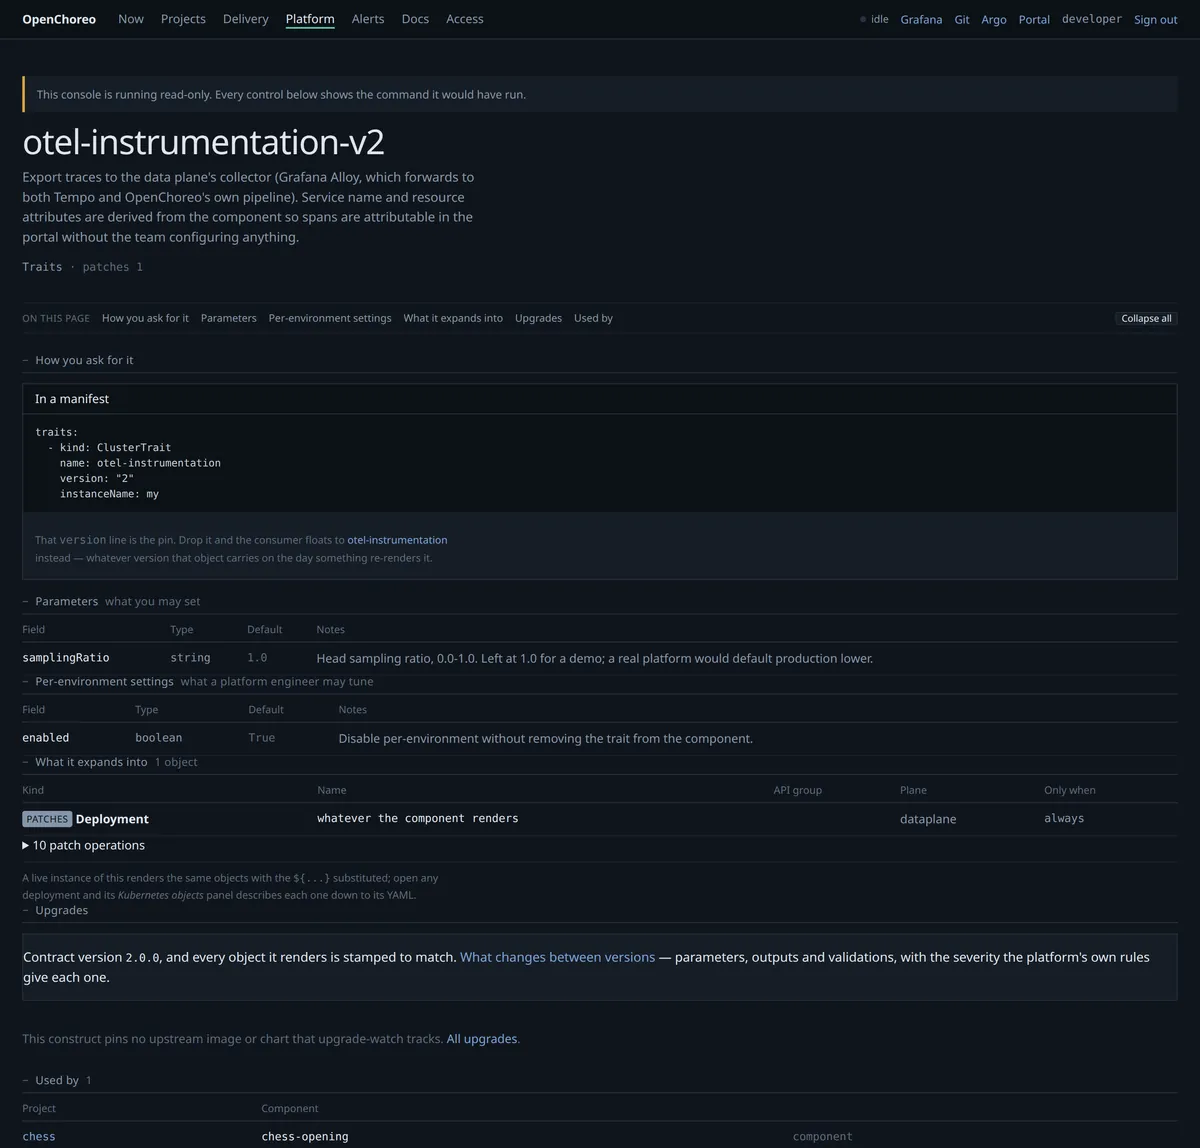Open the Git link

[x=962, y=19]
